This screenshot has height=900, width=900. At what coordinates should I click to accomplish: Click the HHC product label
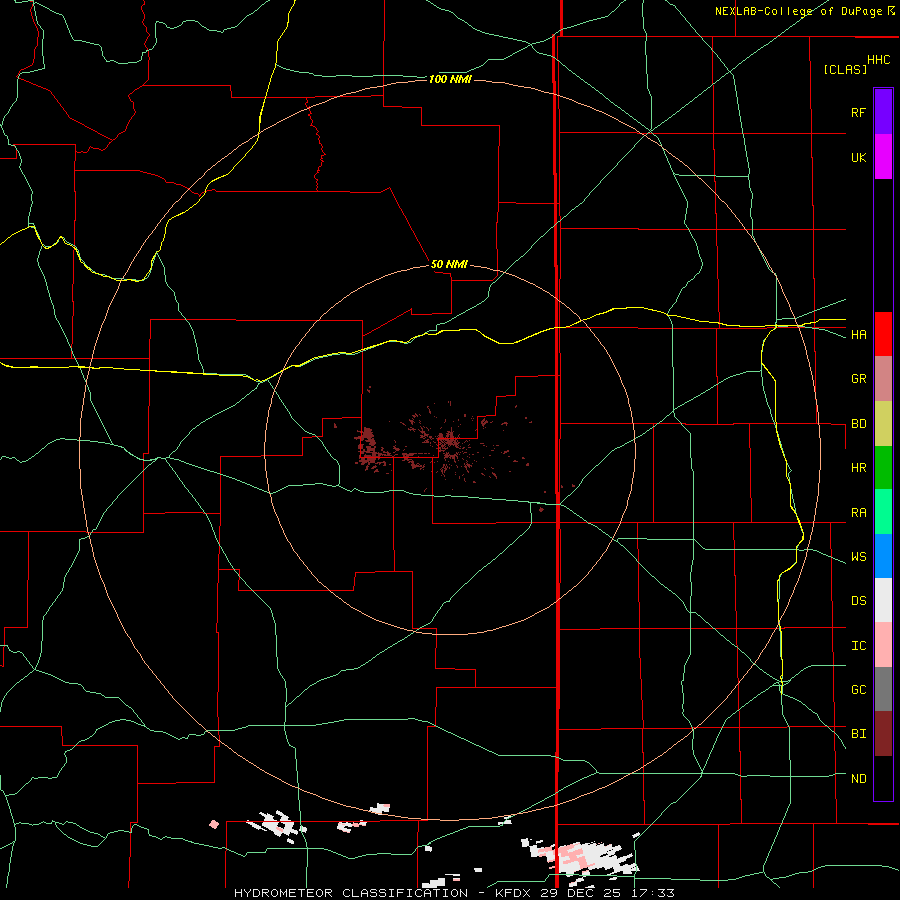point(878,60)
